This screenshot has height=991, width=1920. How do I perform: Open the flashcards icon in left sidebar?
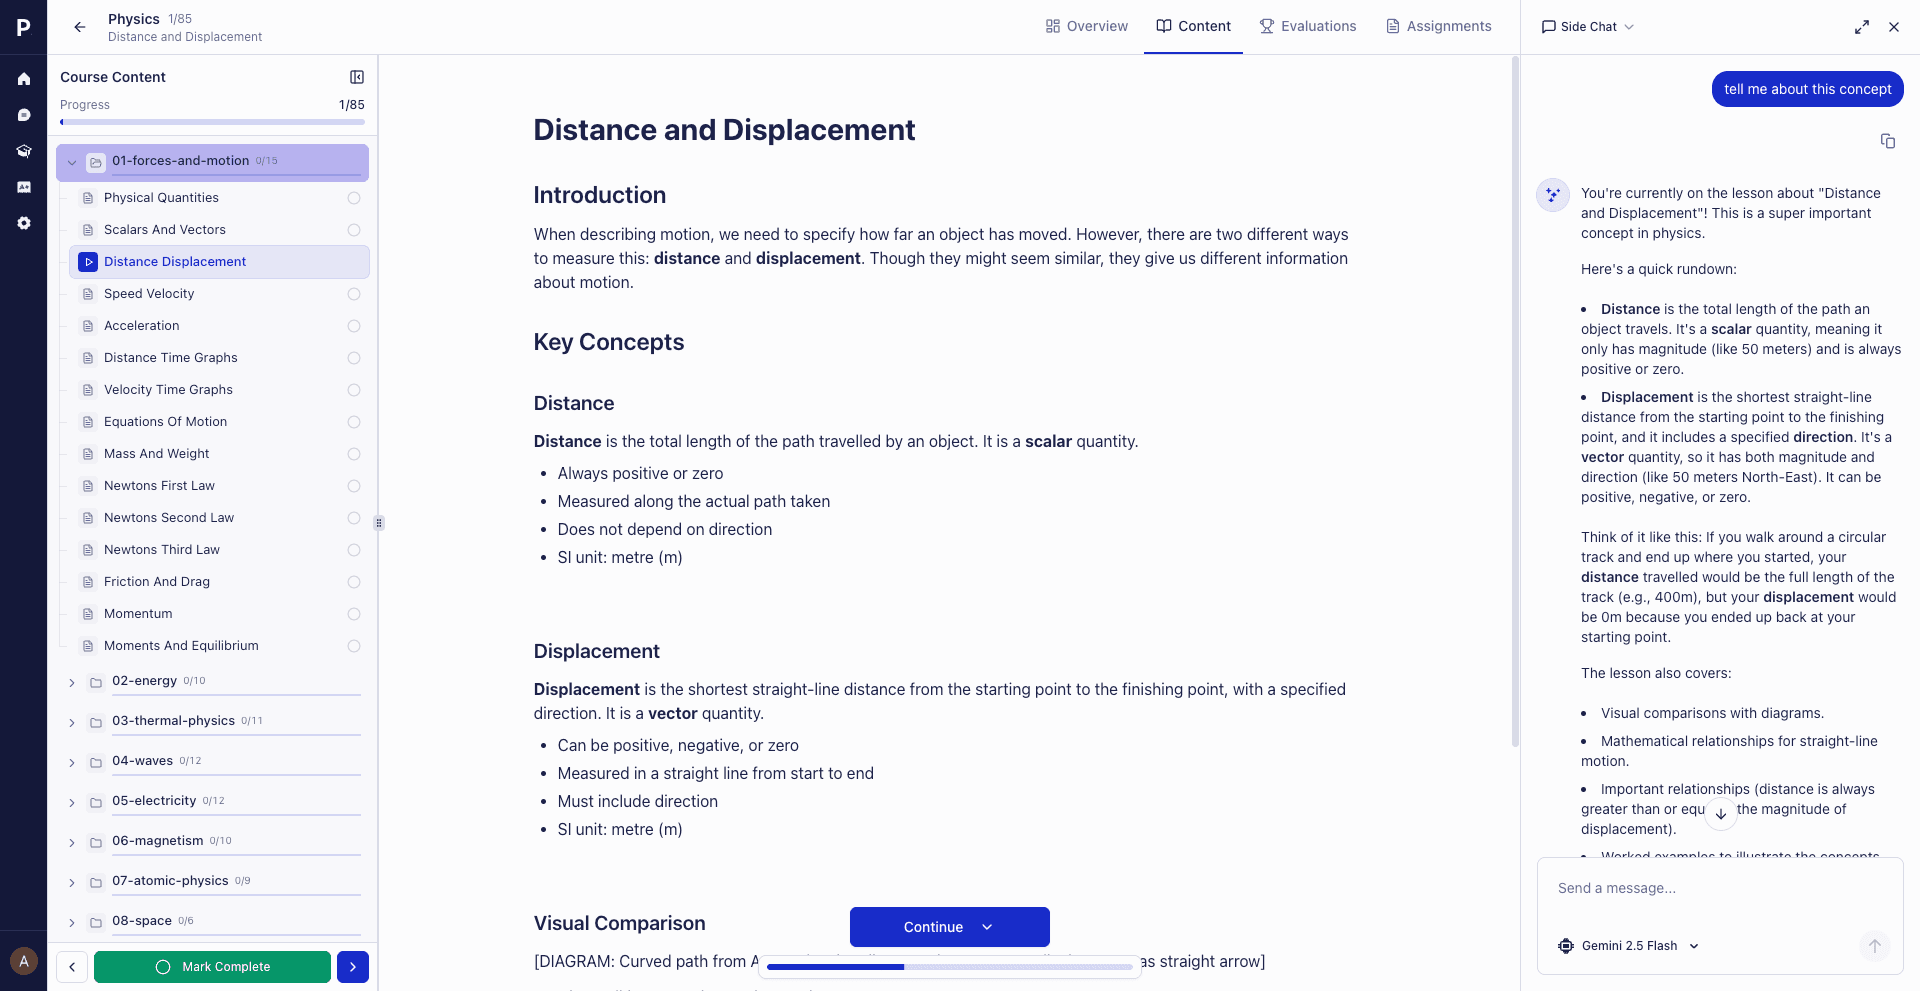pyautogui.click(x=23, y=186)
